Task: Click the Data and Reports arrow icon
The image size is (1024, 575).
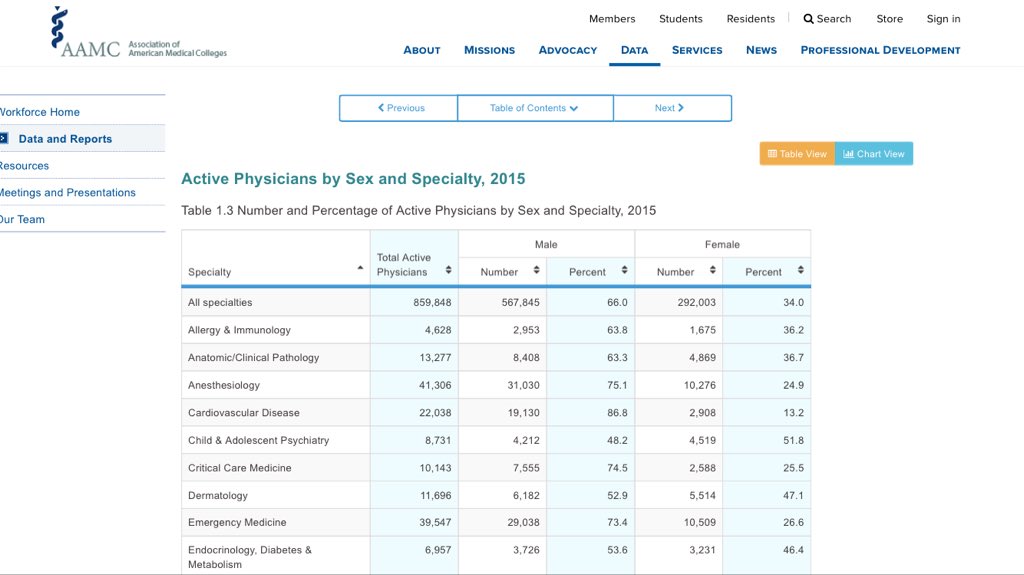Action: click(x=4, y=139)
